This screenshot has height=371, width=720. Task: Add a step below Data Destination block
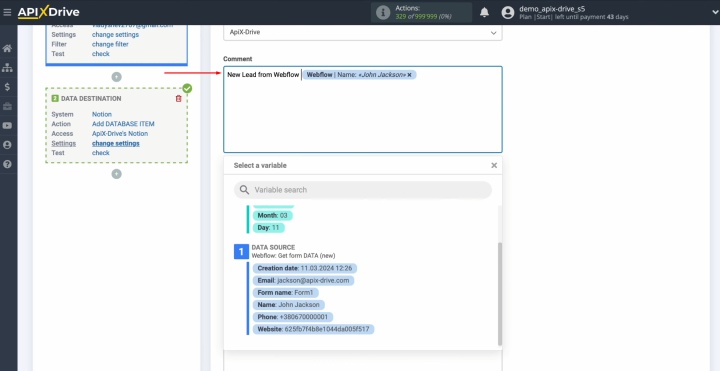pyautogui.click(x=117, y=174)
